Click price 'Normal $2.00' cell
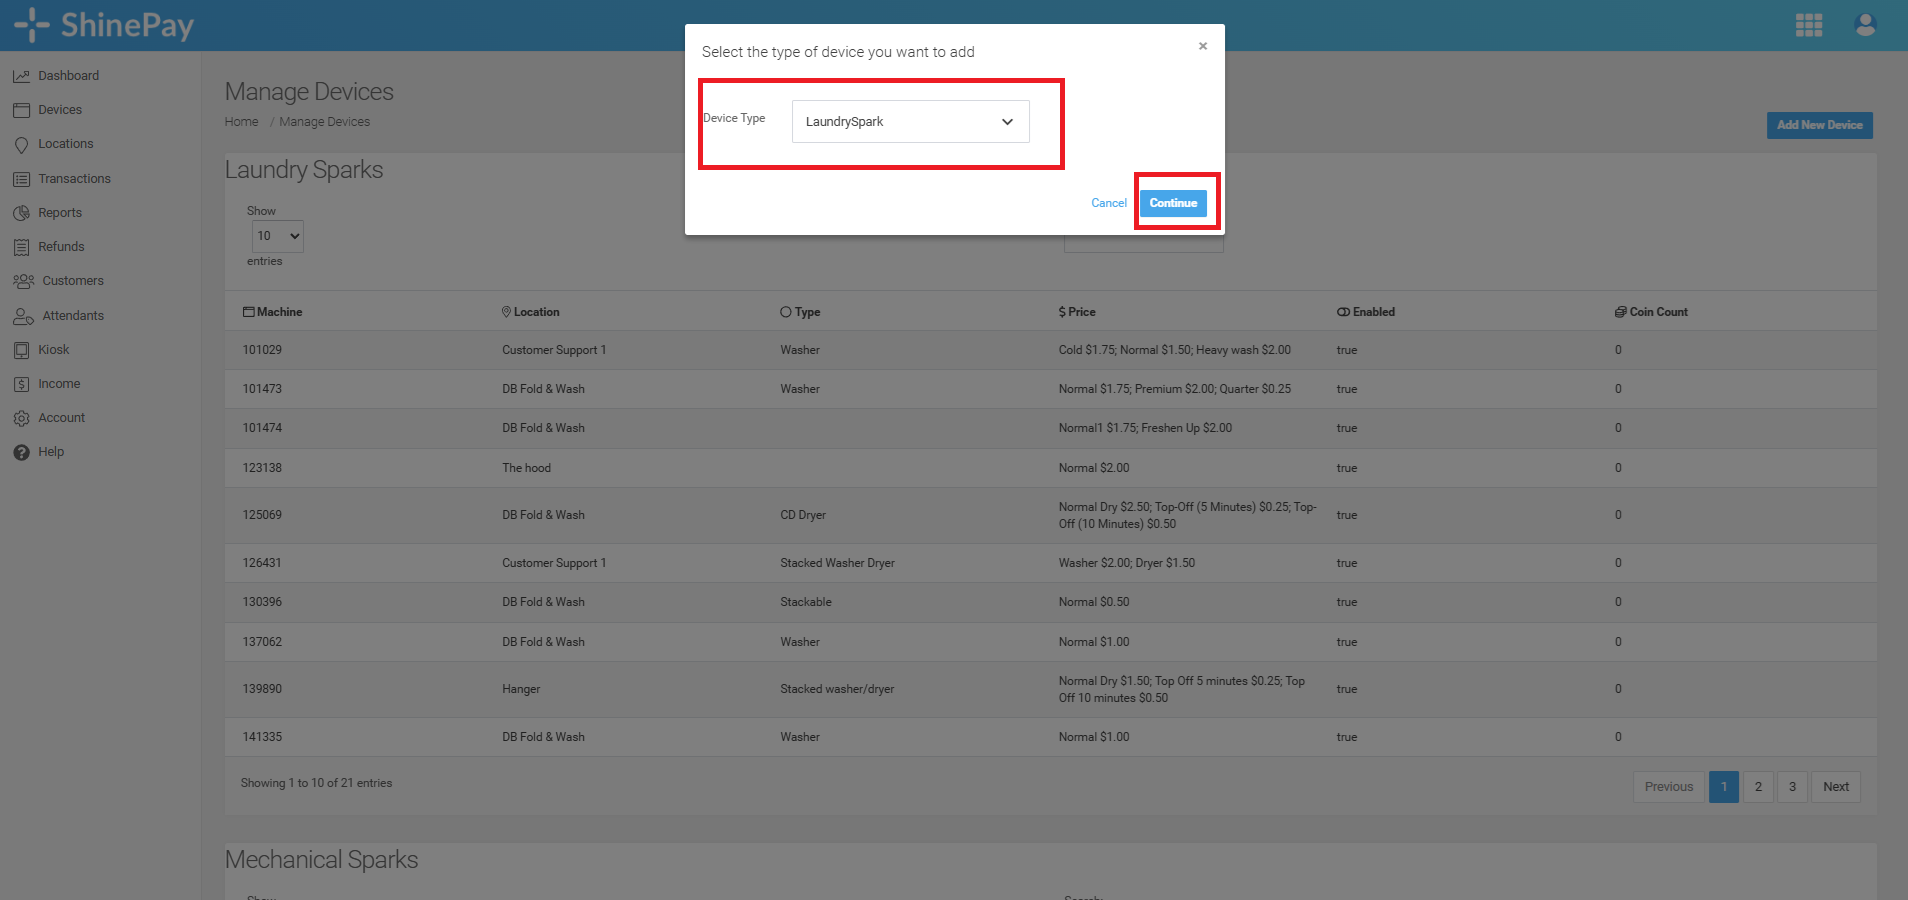Image resolution: width=1908 pixels, height=900 pixels. 1094,468
